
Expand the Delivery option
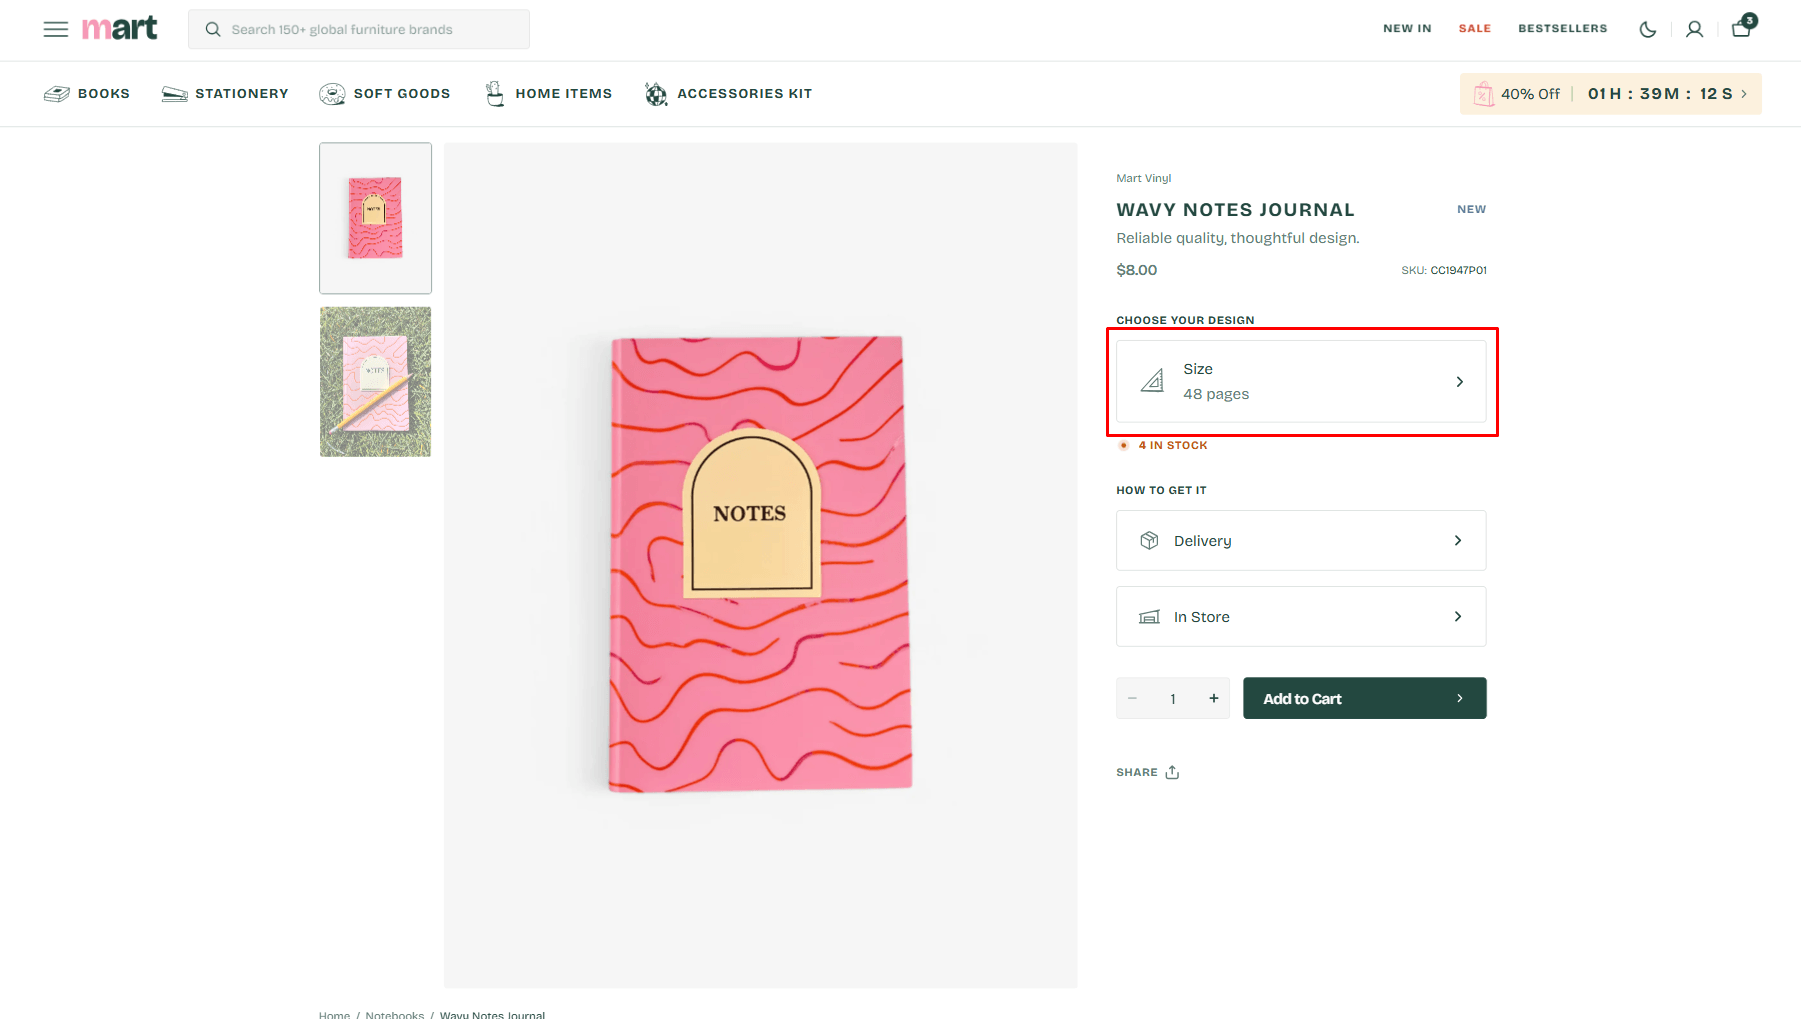click(1301, 541)
